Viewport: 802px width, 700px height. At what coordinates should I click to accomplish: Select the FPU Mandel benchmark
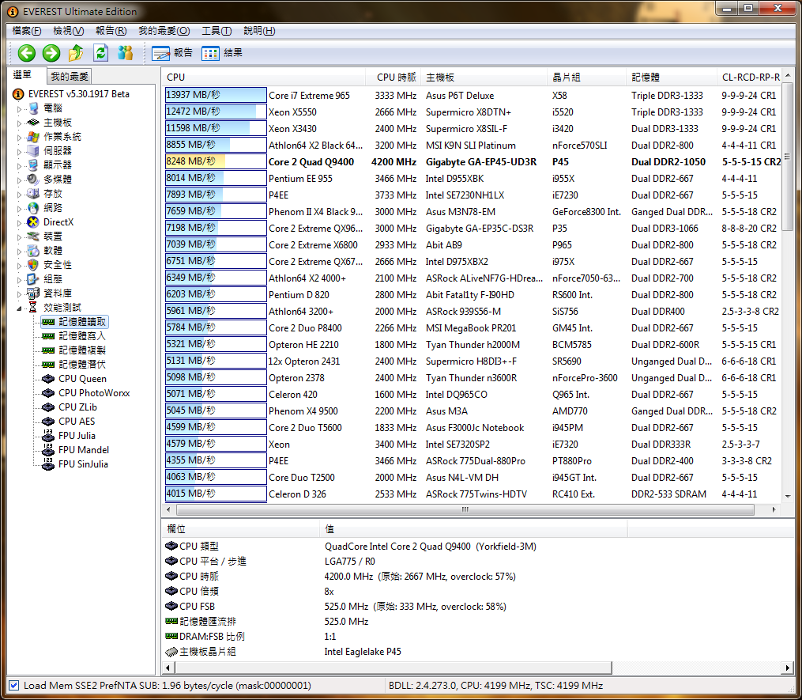[x=83, y=450]
